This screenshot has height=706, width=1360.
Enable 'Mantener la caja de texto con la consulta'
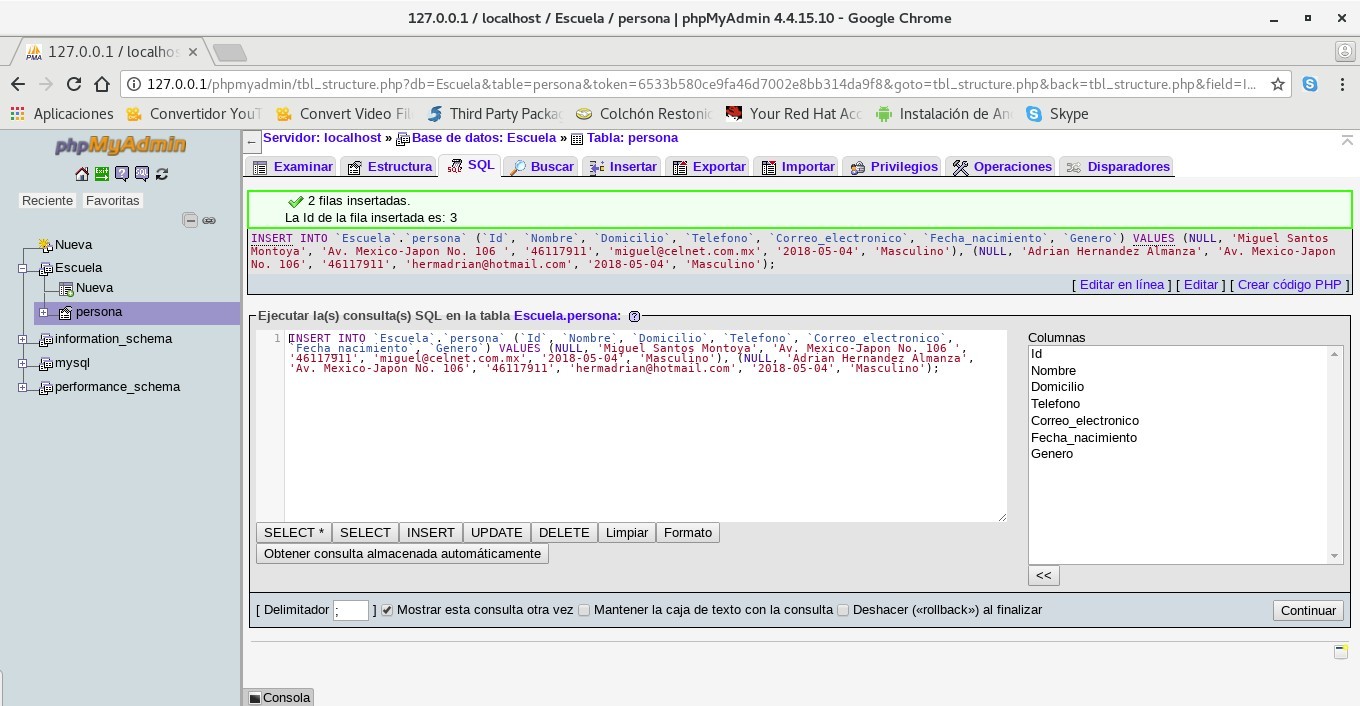tap(584, 610)
